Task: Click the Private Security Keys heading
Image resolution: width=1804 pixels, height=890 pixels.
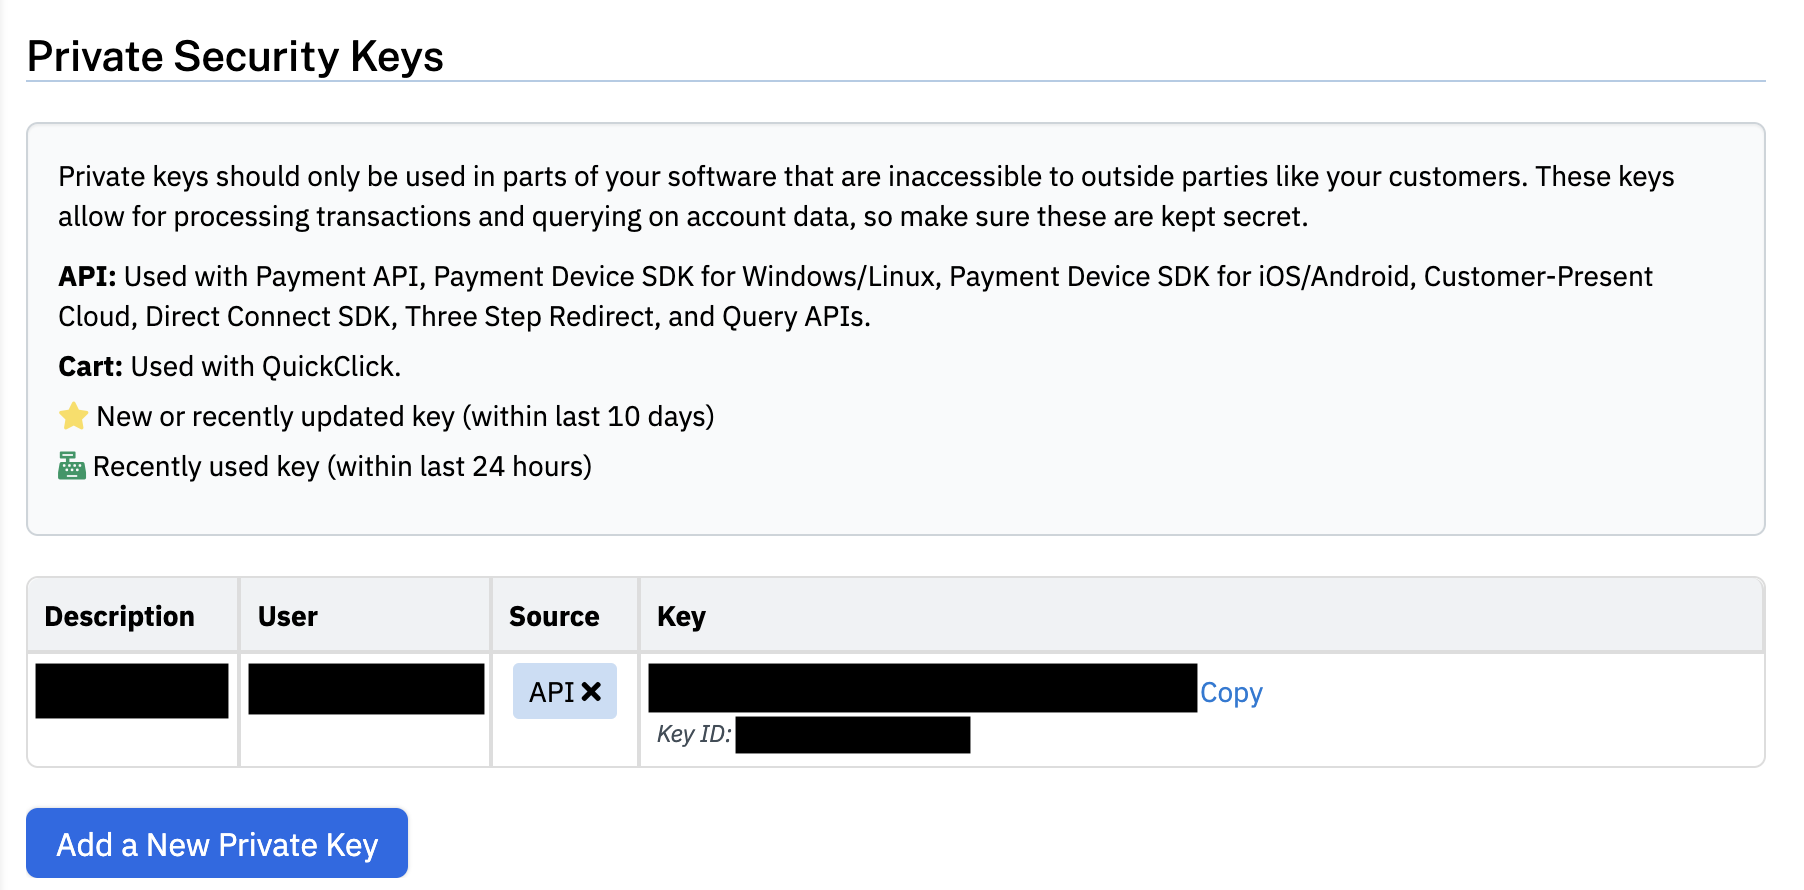Action: (235, 56)
